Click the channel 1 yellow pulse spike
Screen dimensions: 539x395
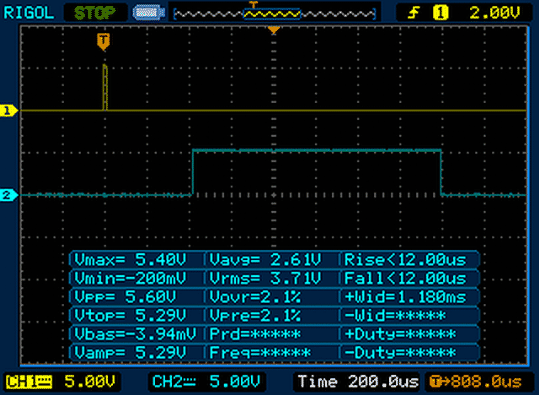point(105,87)
